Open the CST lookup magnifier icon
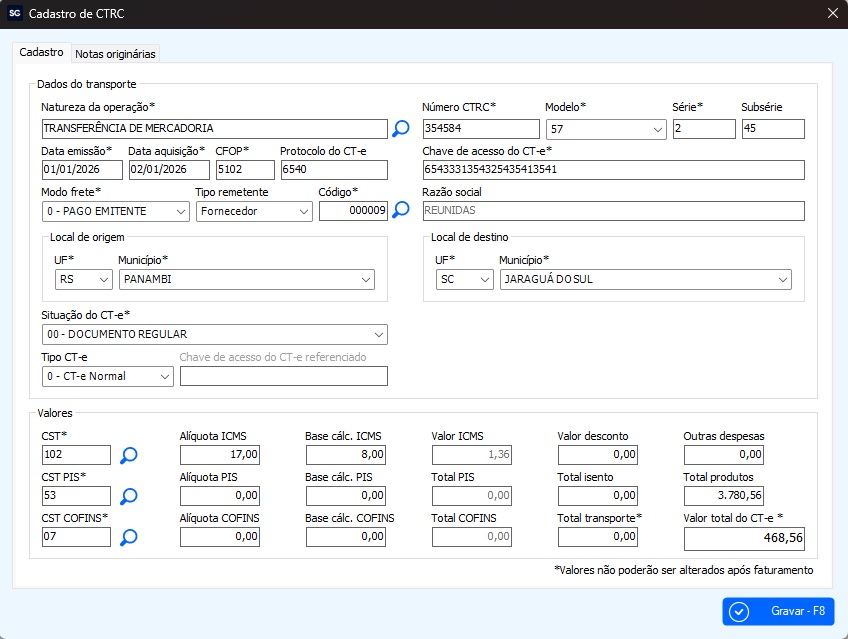 129,456
